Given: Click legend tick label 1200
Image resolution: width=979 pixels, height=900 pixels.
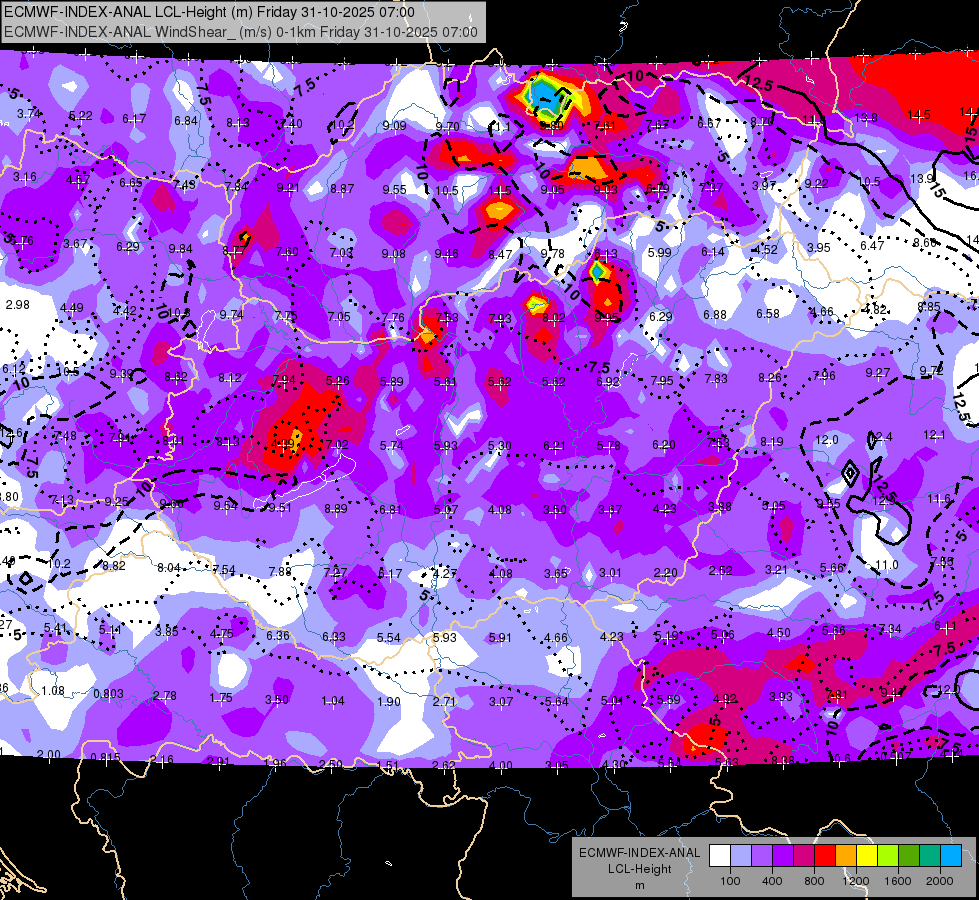Looking at the screenshot, I should tap(856, 881).
